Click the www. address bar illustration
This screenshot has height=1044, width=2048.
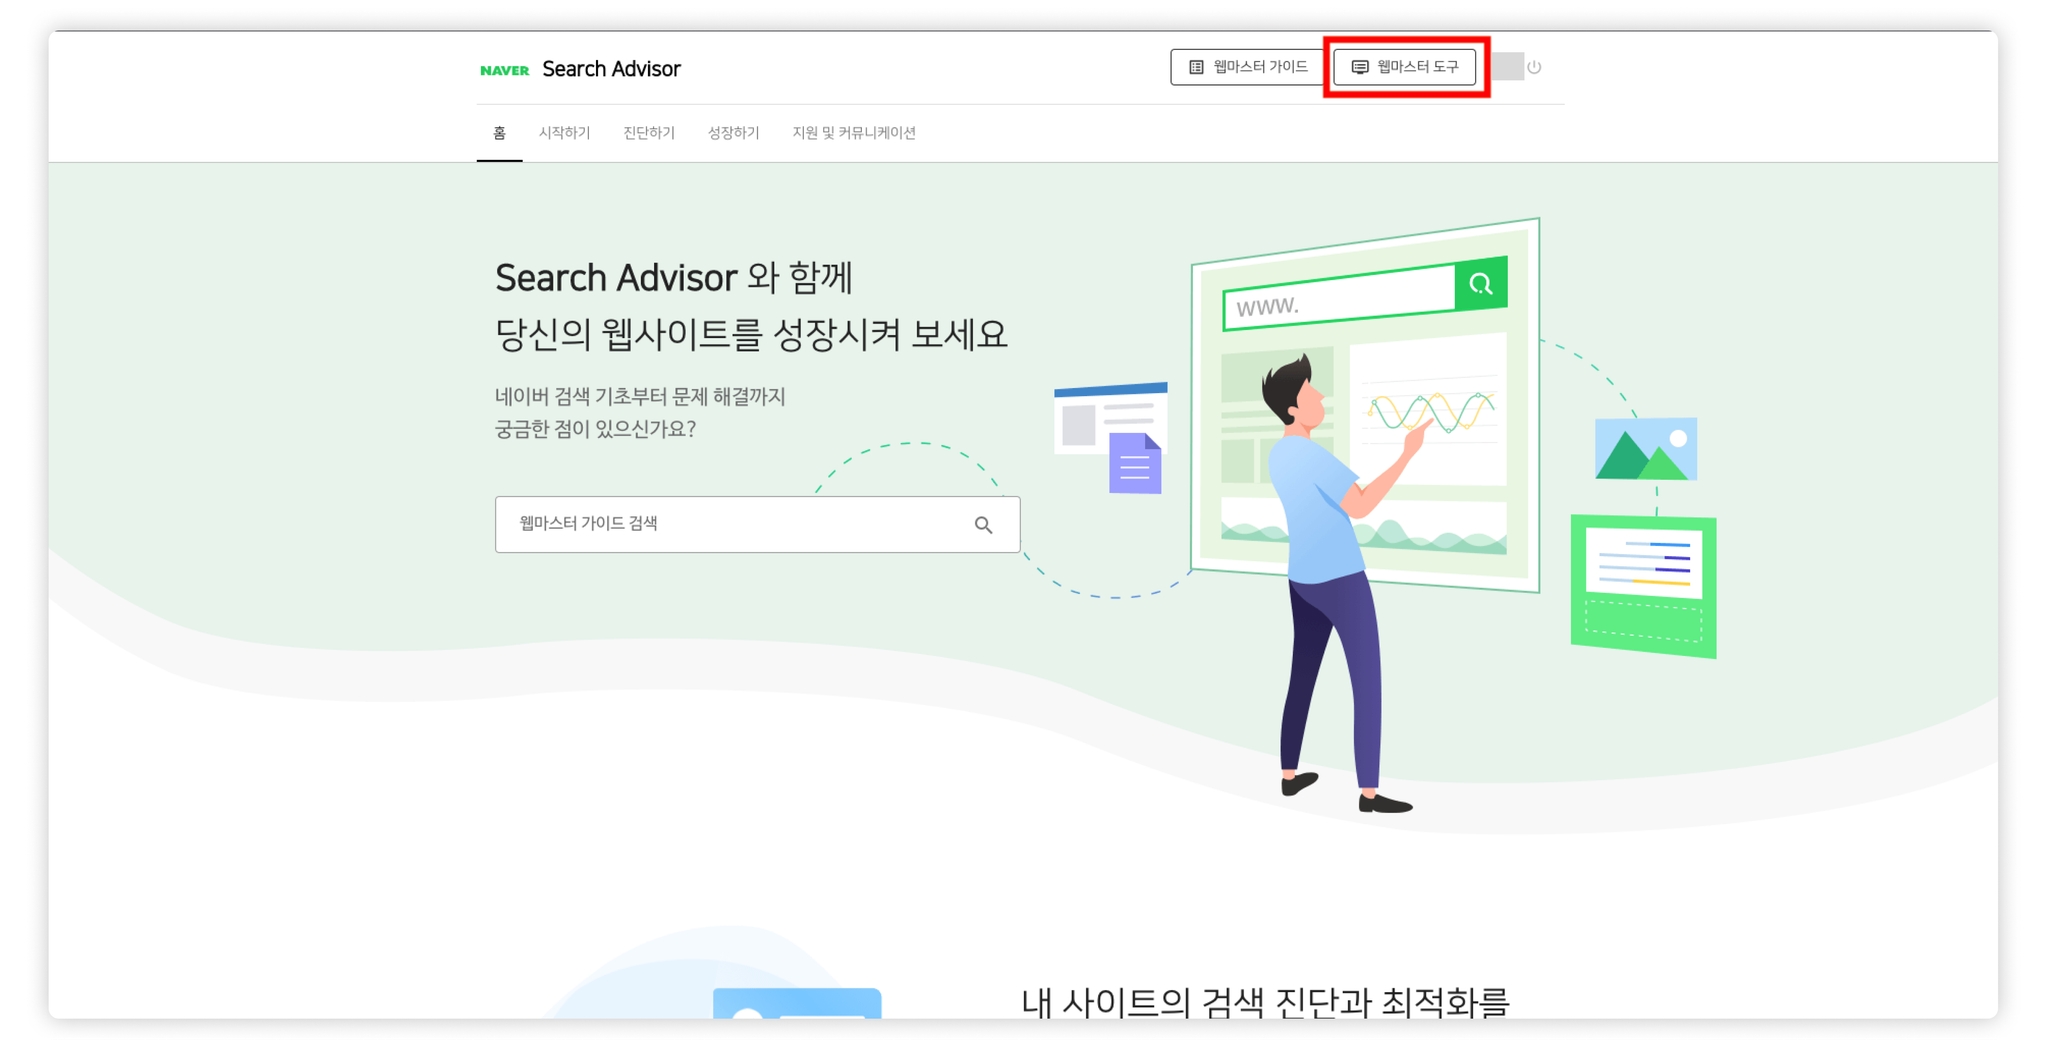(1340, 298)
